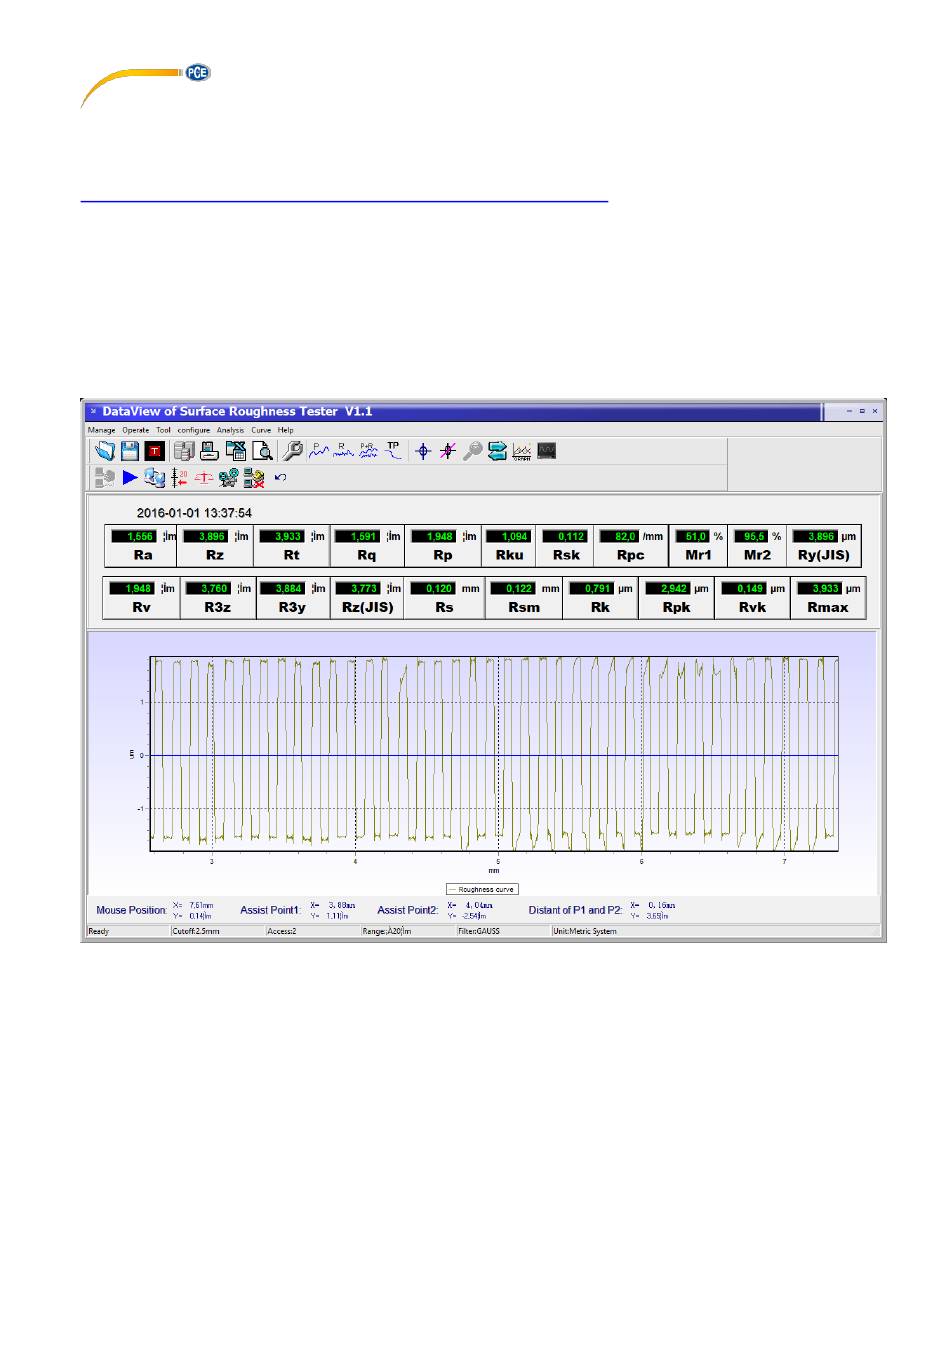
Task: Click the Rsk parameter label
Action: [566, 555]
